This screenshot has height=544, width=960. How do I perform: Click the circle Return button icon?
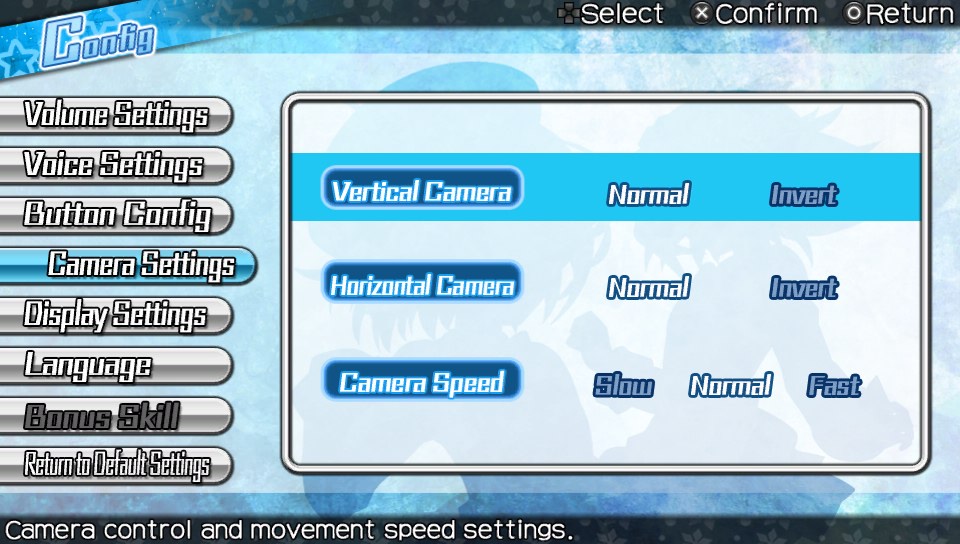pyautogui.click(x=853, y=13)
